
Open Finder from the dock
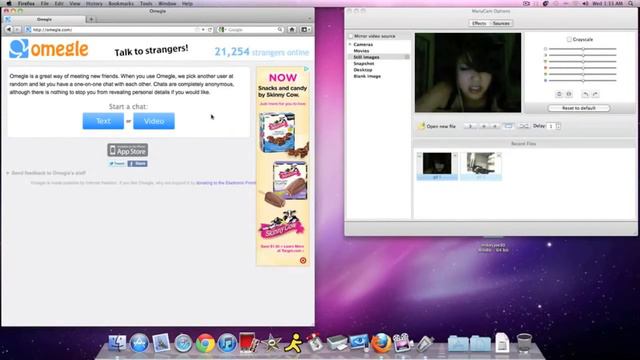click(117, 343)
